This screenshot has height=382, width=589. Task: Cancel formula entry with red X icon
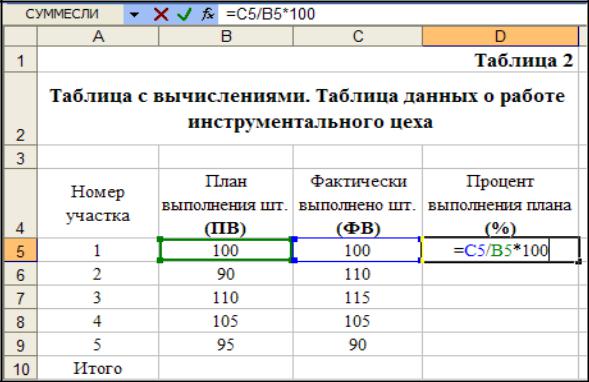coord(161,15)
